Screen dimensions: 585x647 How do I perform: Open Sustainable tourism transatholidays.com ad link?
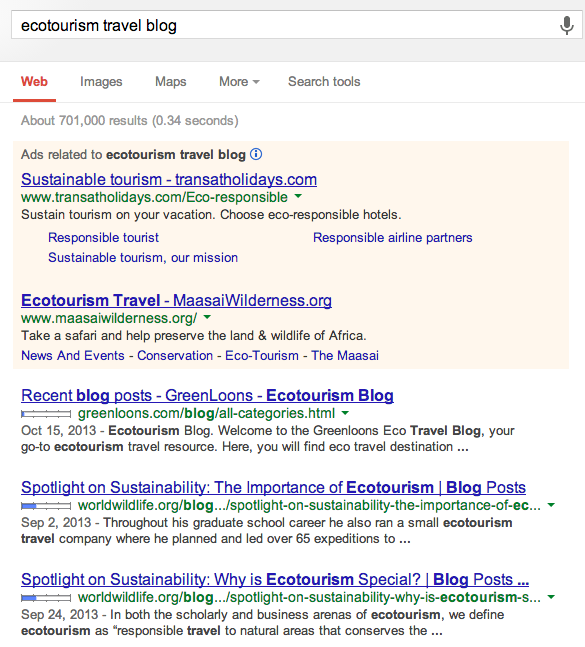169,179
